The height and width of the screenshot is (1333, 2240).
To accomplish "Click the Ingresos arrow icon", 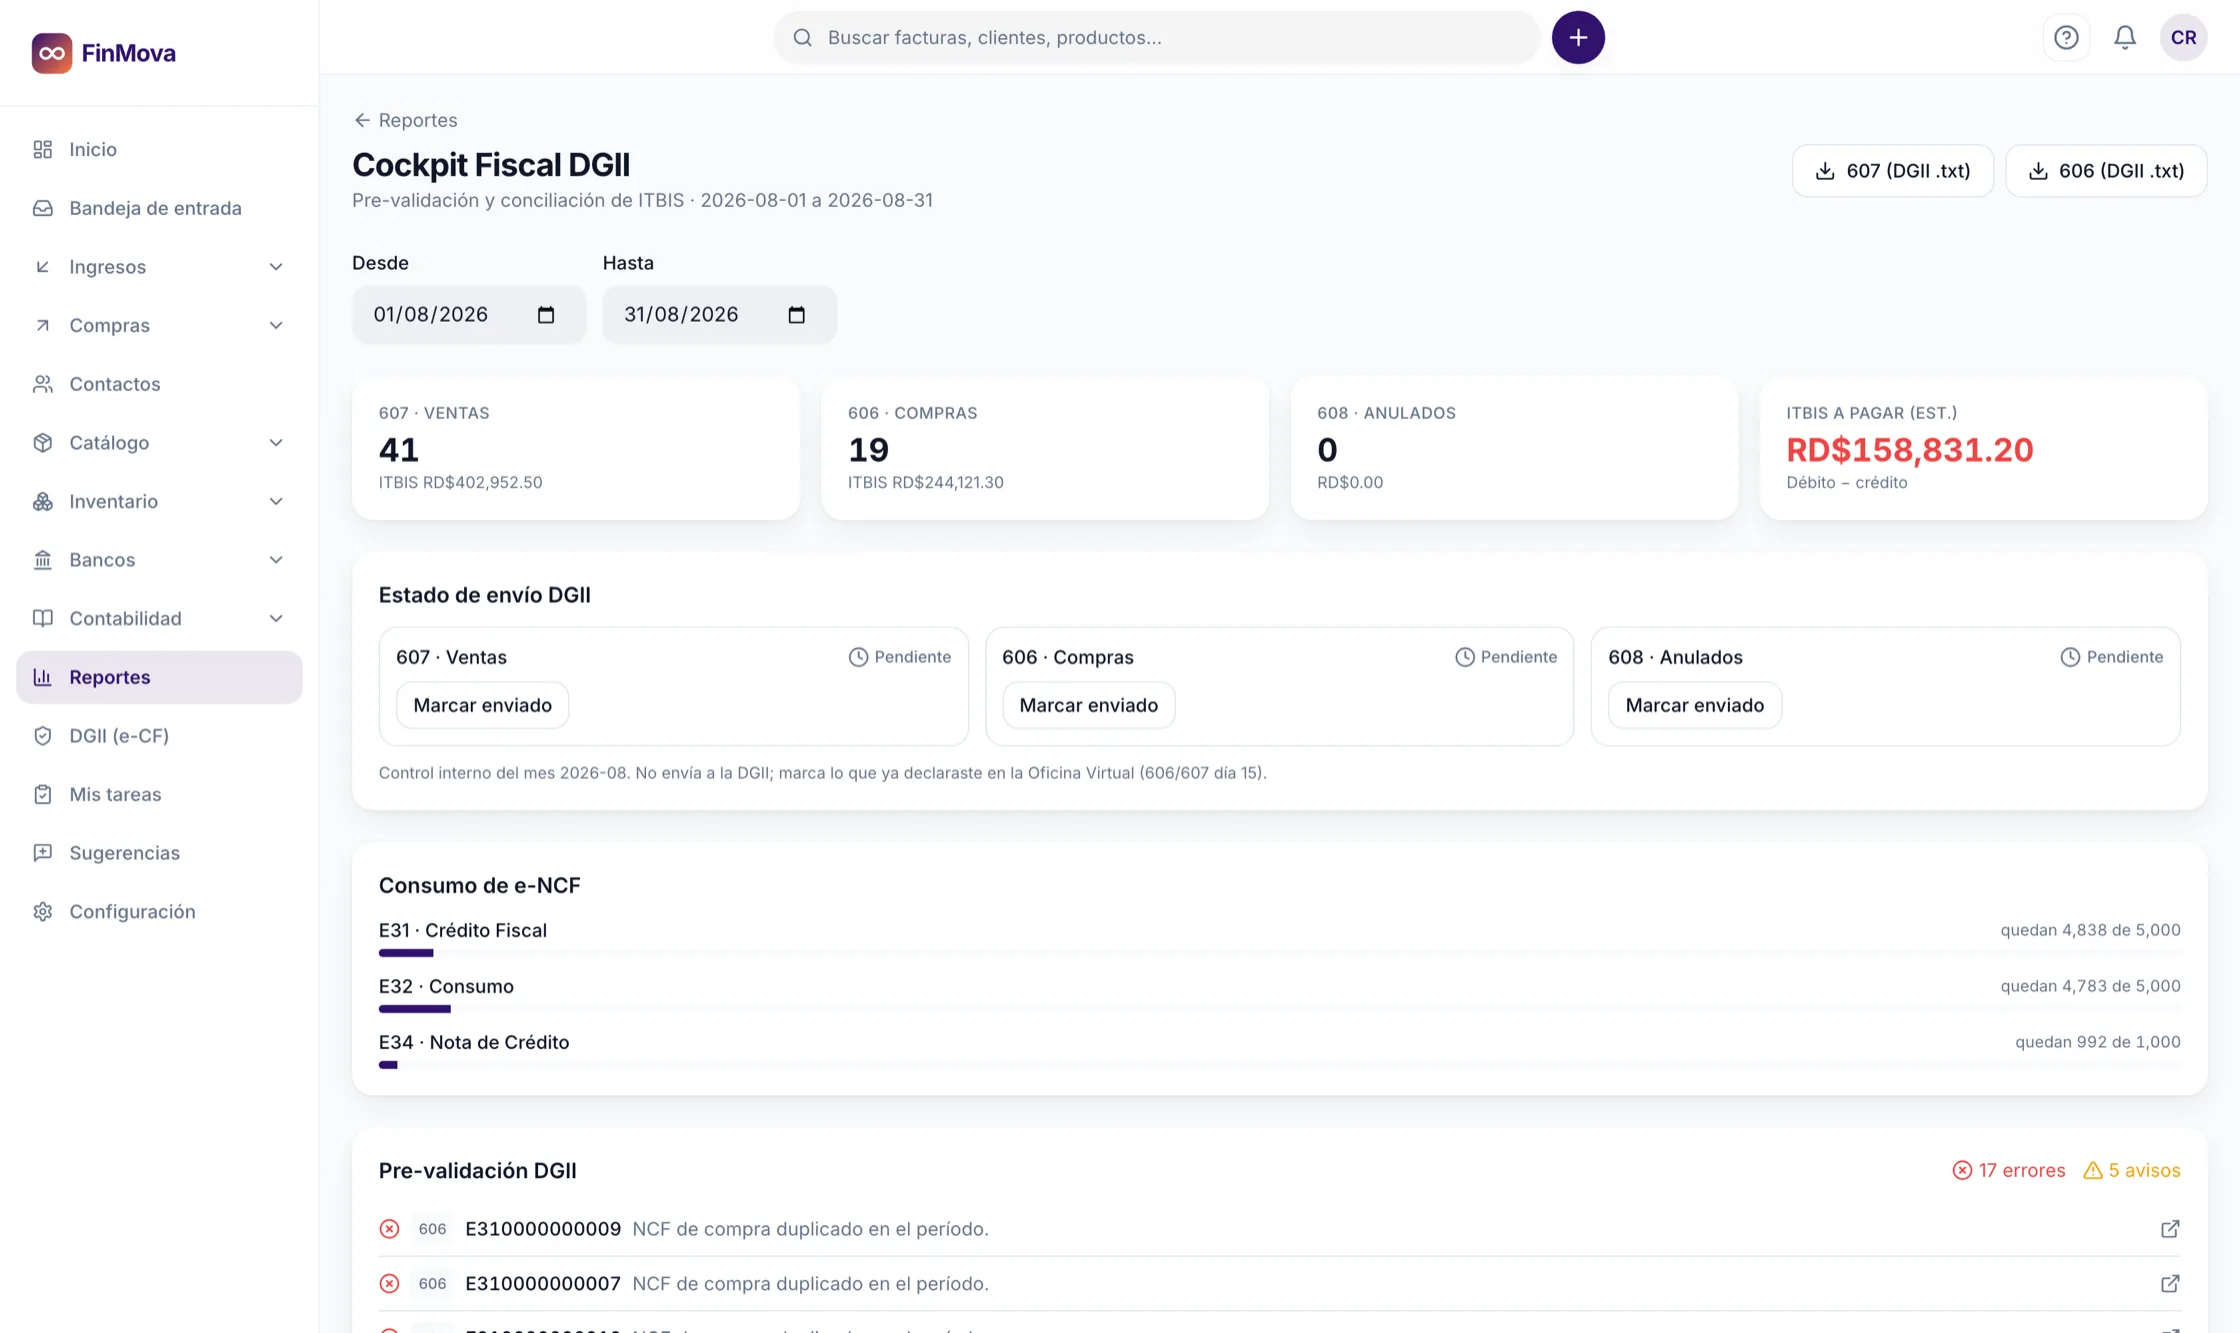I will click(x=42, y=267).
